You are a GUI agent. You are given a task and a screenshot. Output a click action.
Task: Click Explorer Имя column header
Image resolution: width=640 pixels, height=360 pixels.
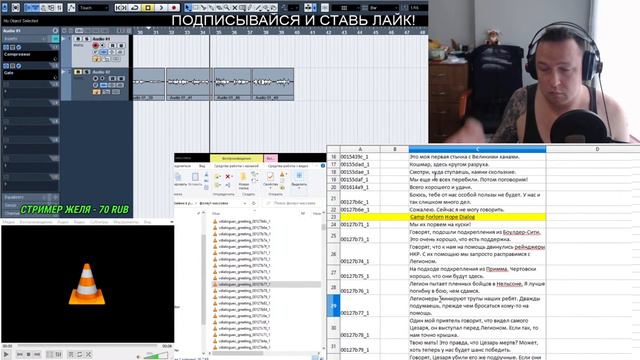(216, 213)
